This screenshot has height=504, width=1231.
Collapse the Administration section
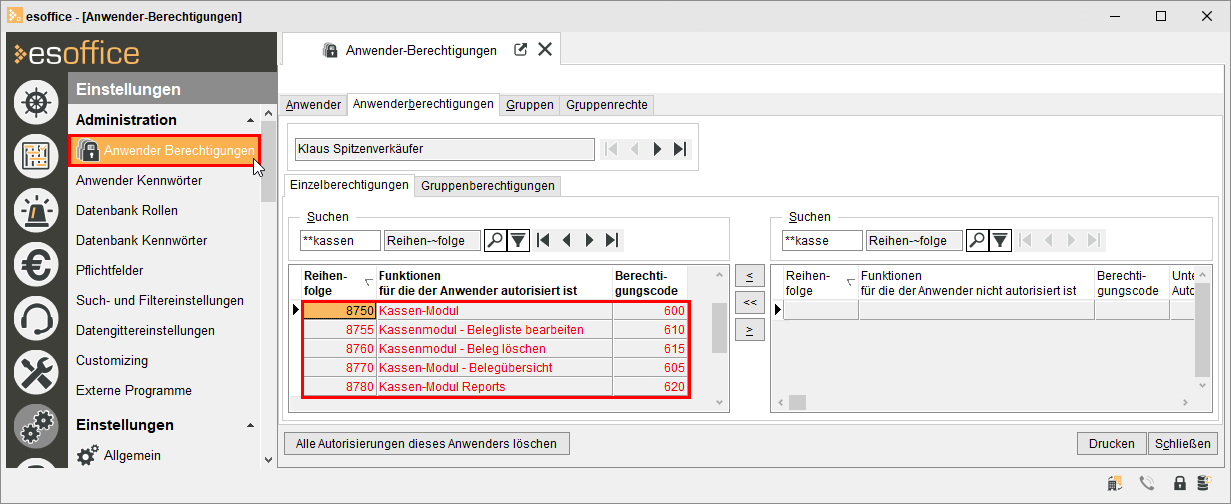(x=250, y=120)
